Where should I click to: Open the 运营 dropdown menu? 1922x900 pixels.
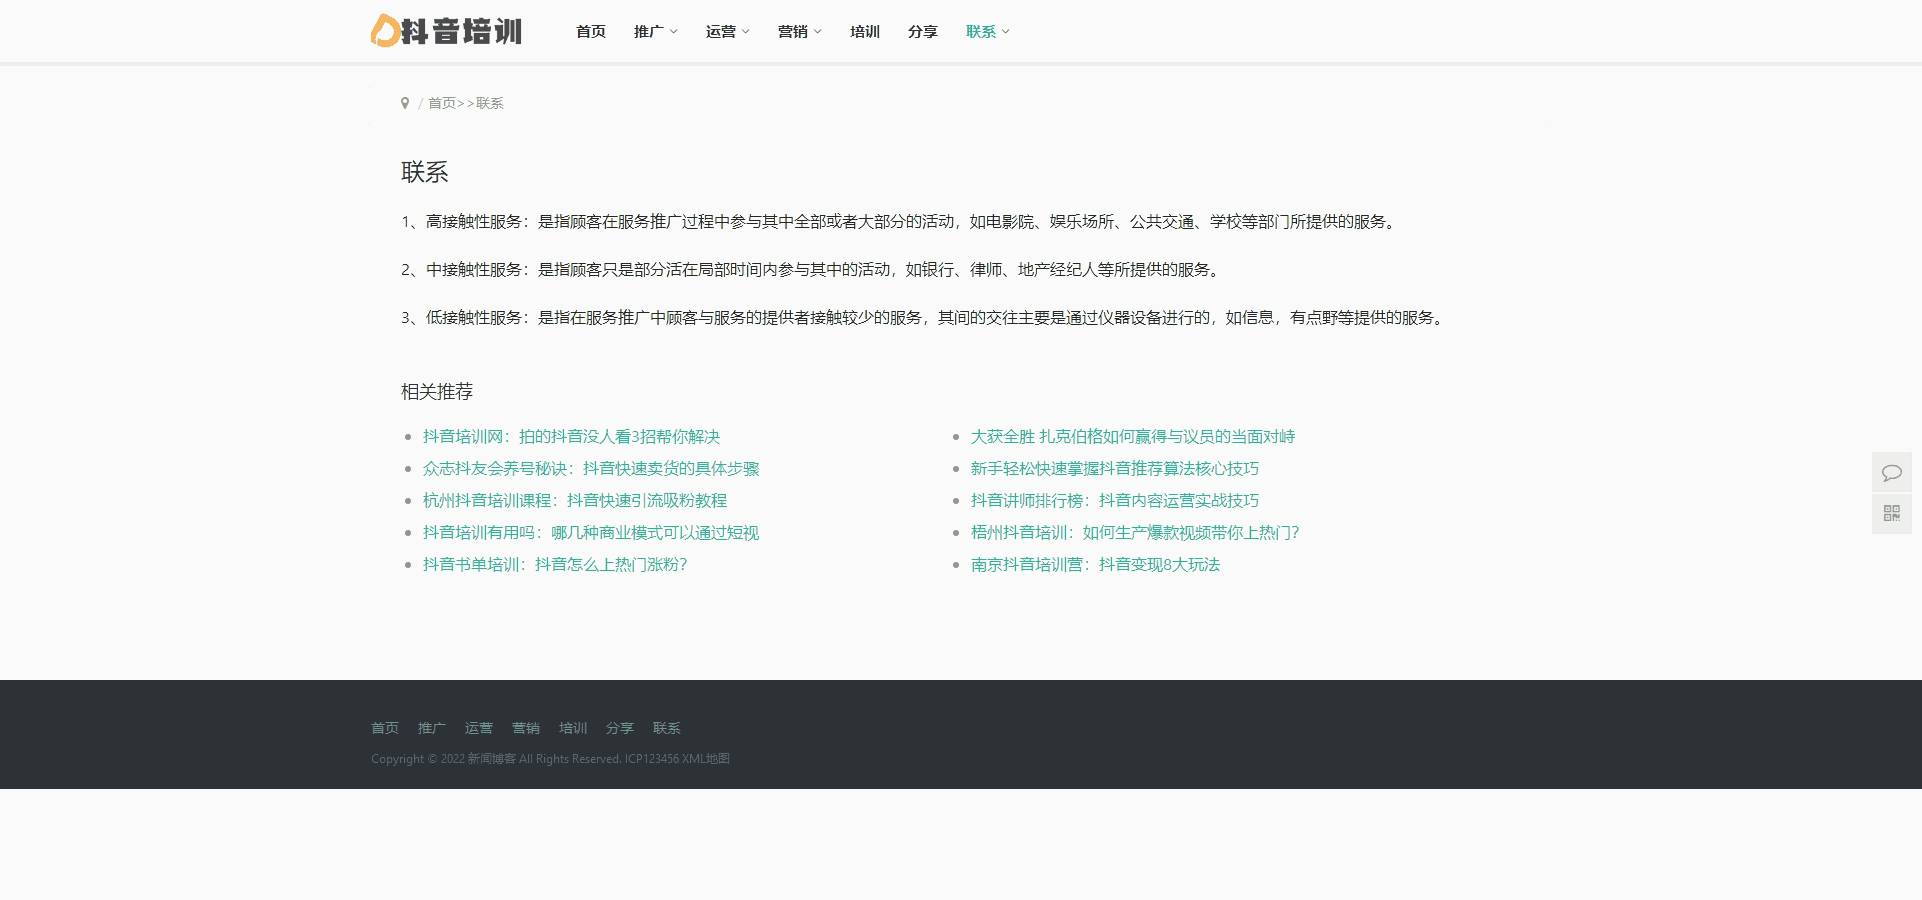click(x=727, y=31)
